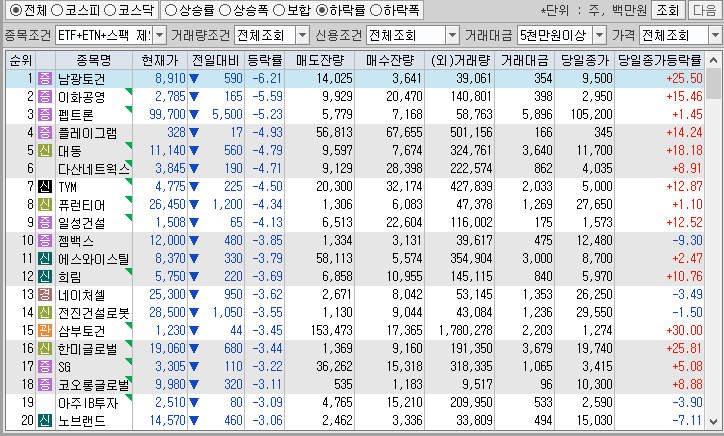Open the 가격 dropdown
This screenshot has width=724, height=436.
[715, 35]
